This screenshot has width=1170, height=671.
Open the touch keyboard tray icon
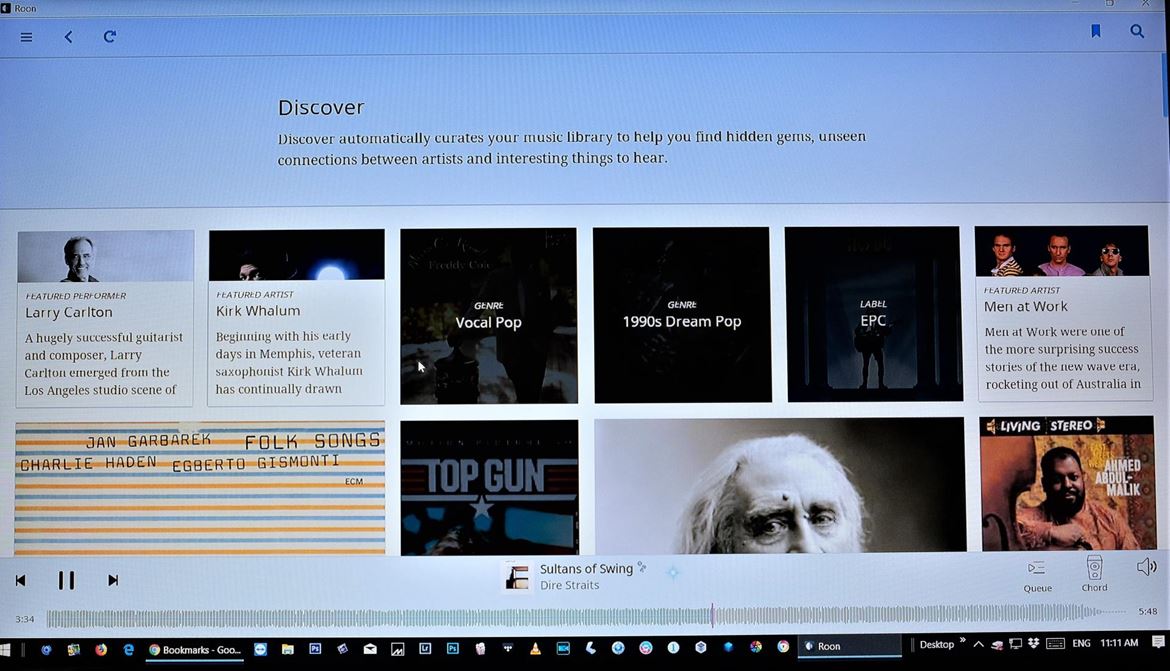click(1055, 643)
